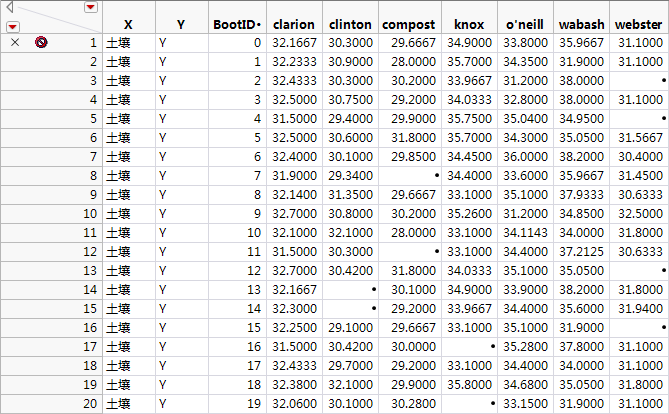Click wabash cell 37.2125
Image resolution: width=669 pixels, height=414 pixels.
click(x=582, y=251)
